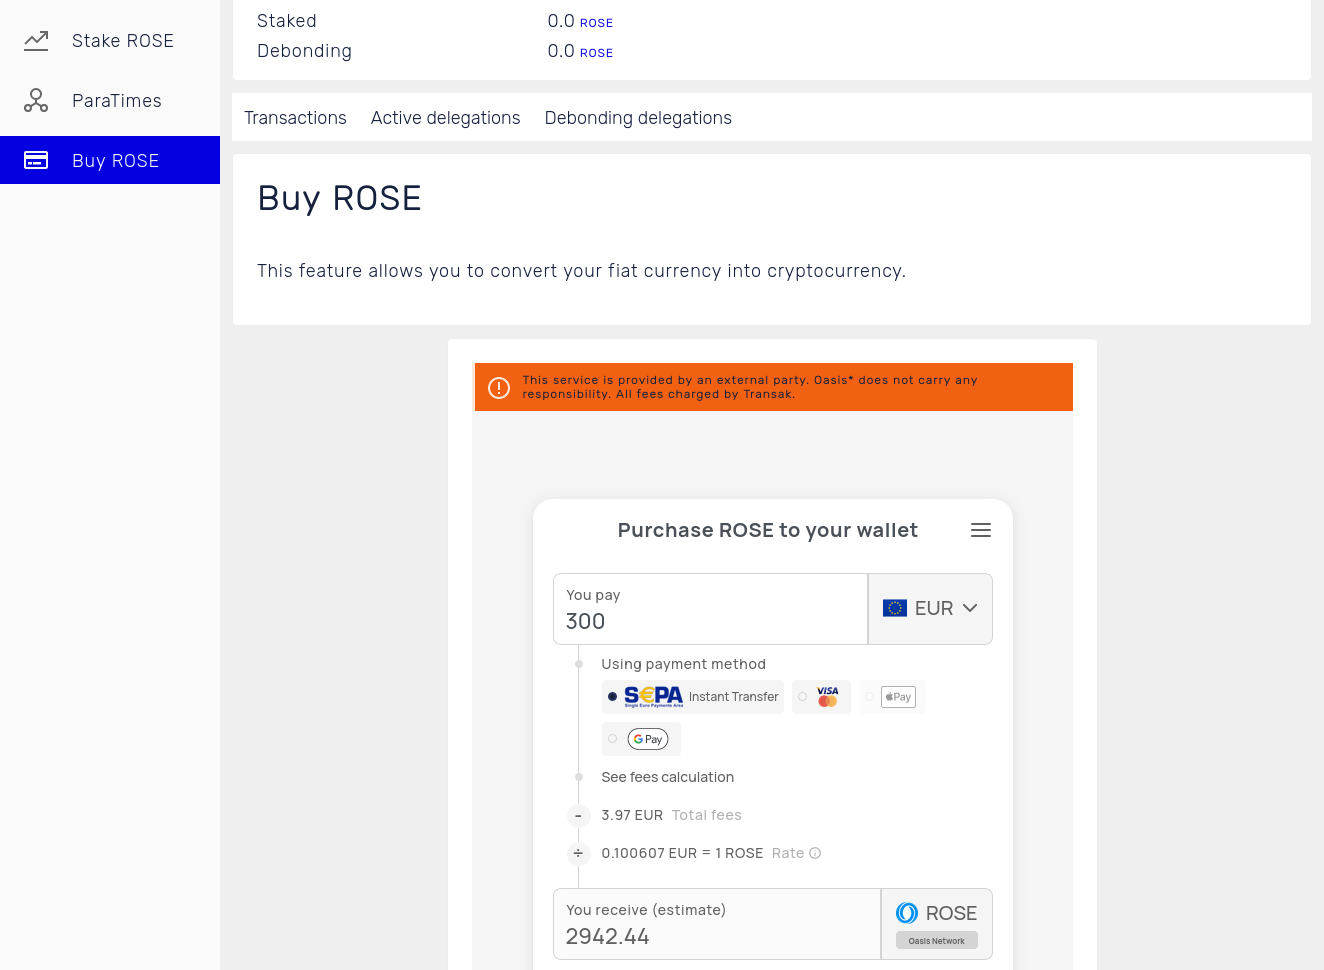Select SEPA Instant Transfer payment method
Viewport: 1324px width, 970px height.
point(693,697)
